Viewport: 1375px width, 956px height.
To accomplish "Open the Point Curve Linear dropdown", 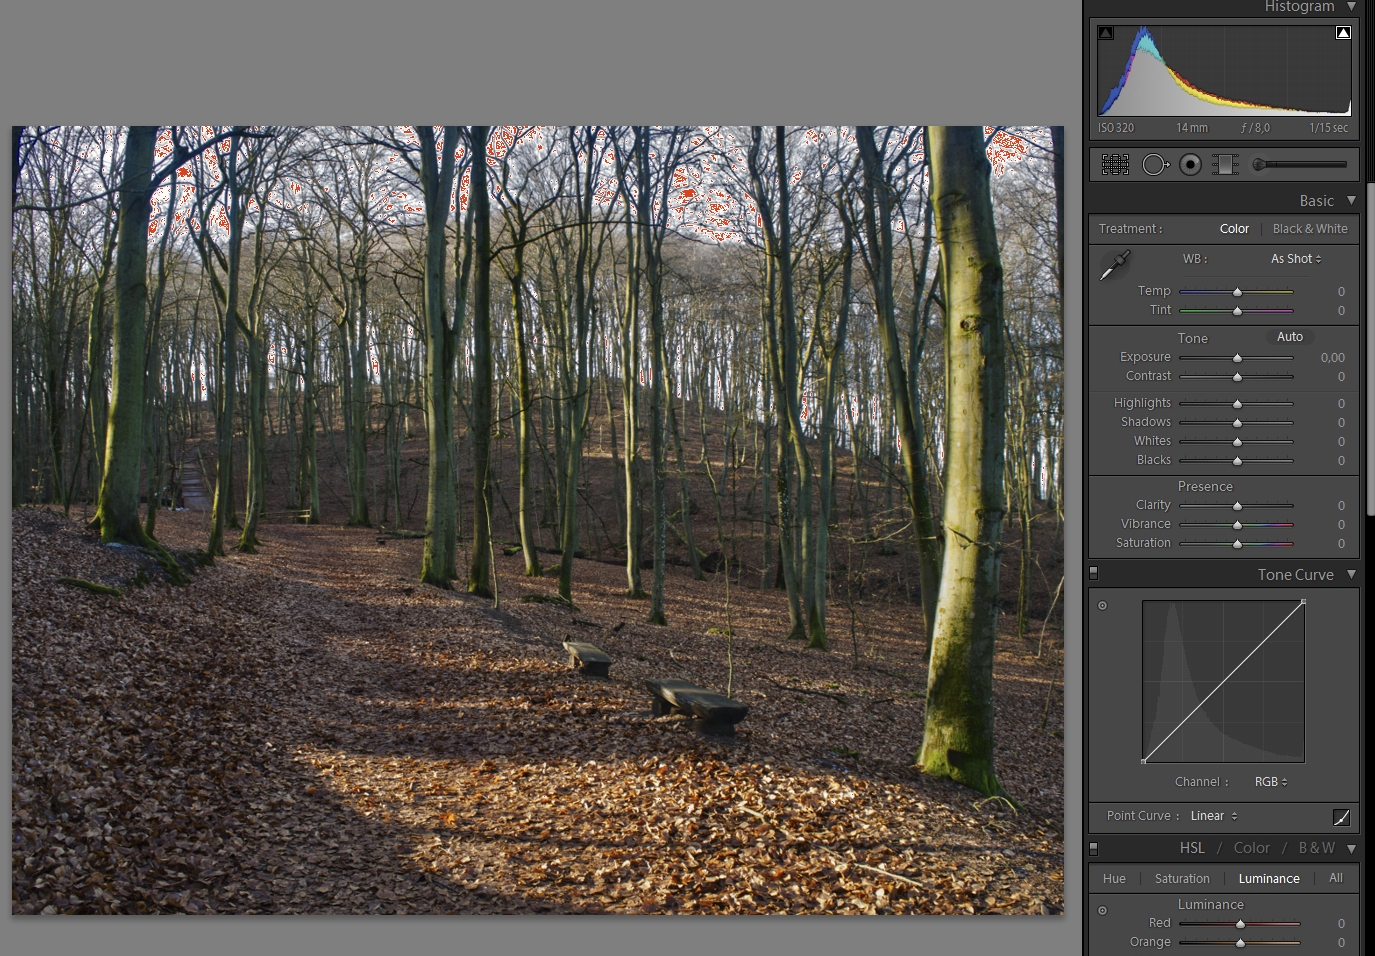I will point(1213,816).
